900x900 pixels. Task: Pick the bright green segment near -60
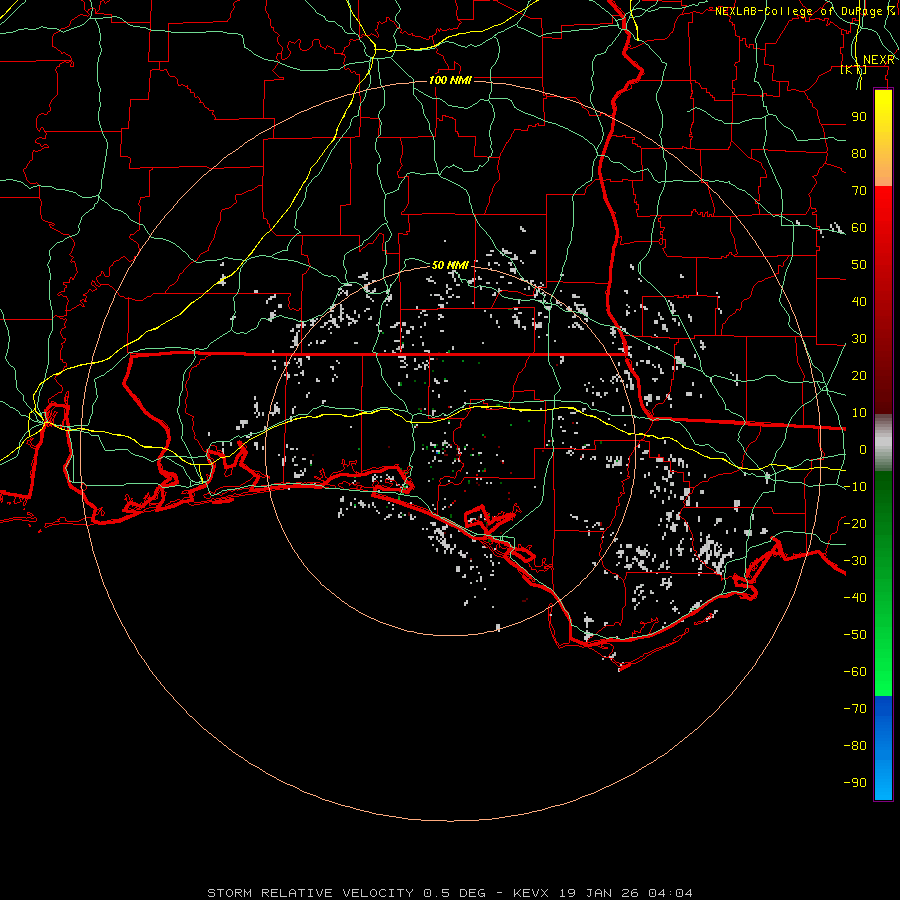[883, 672]
